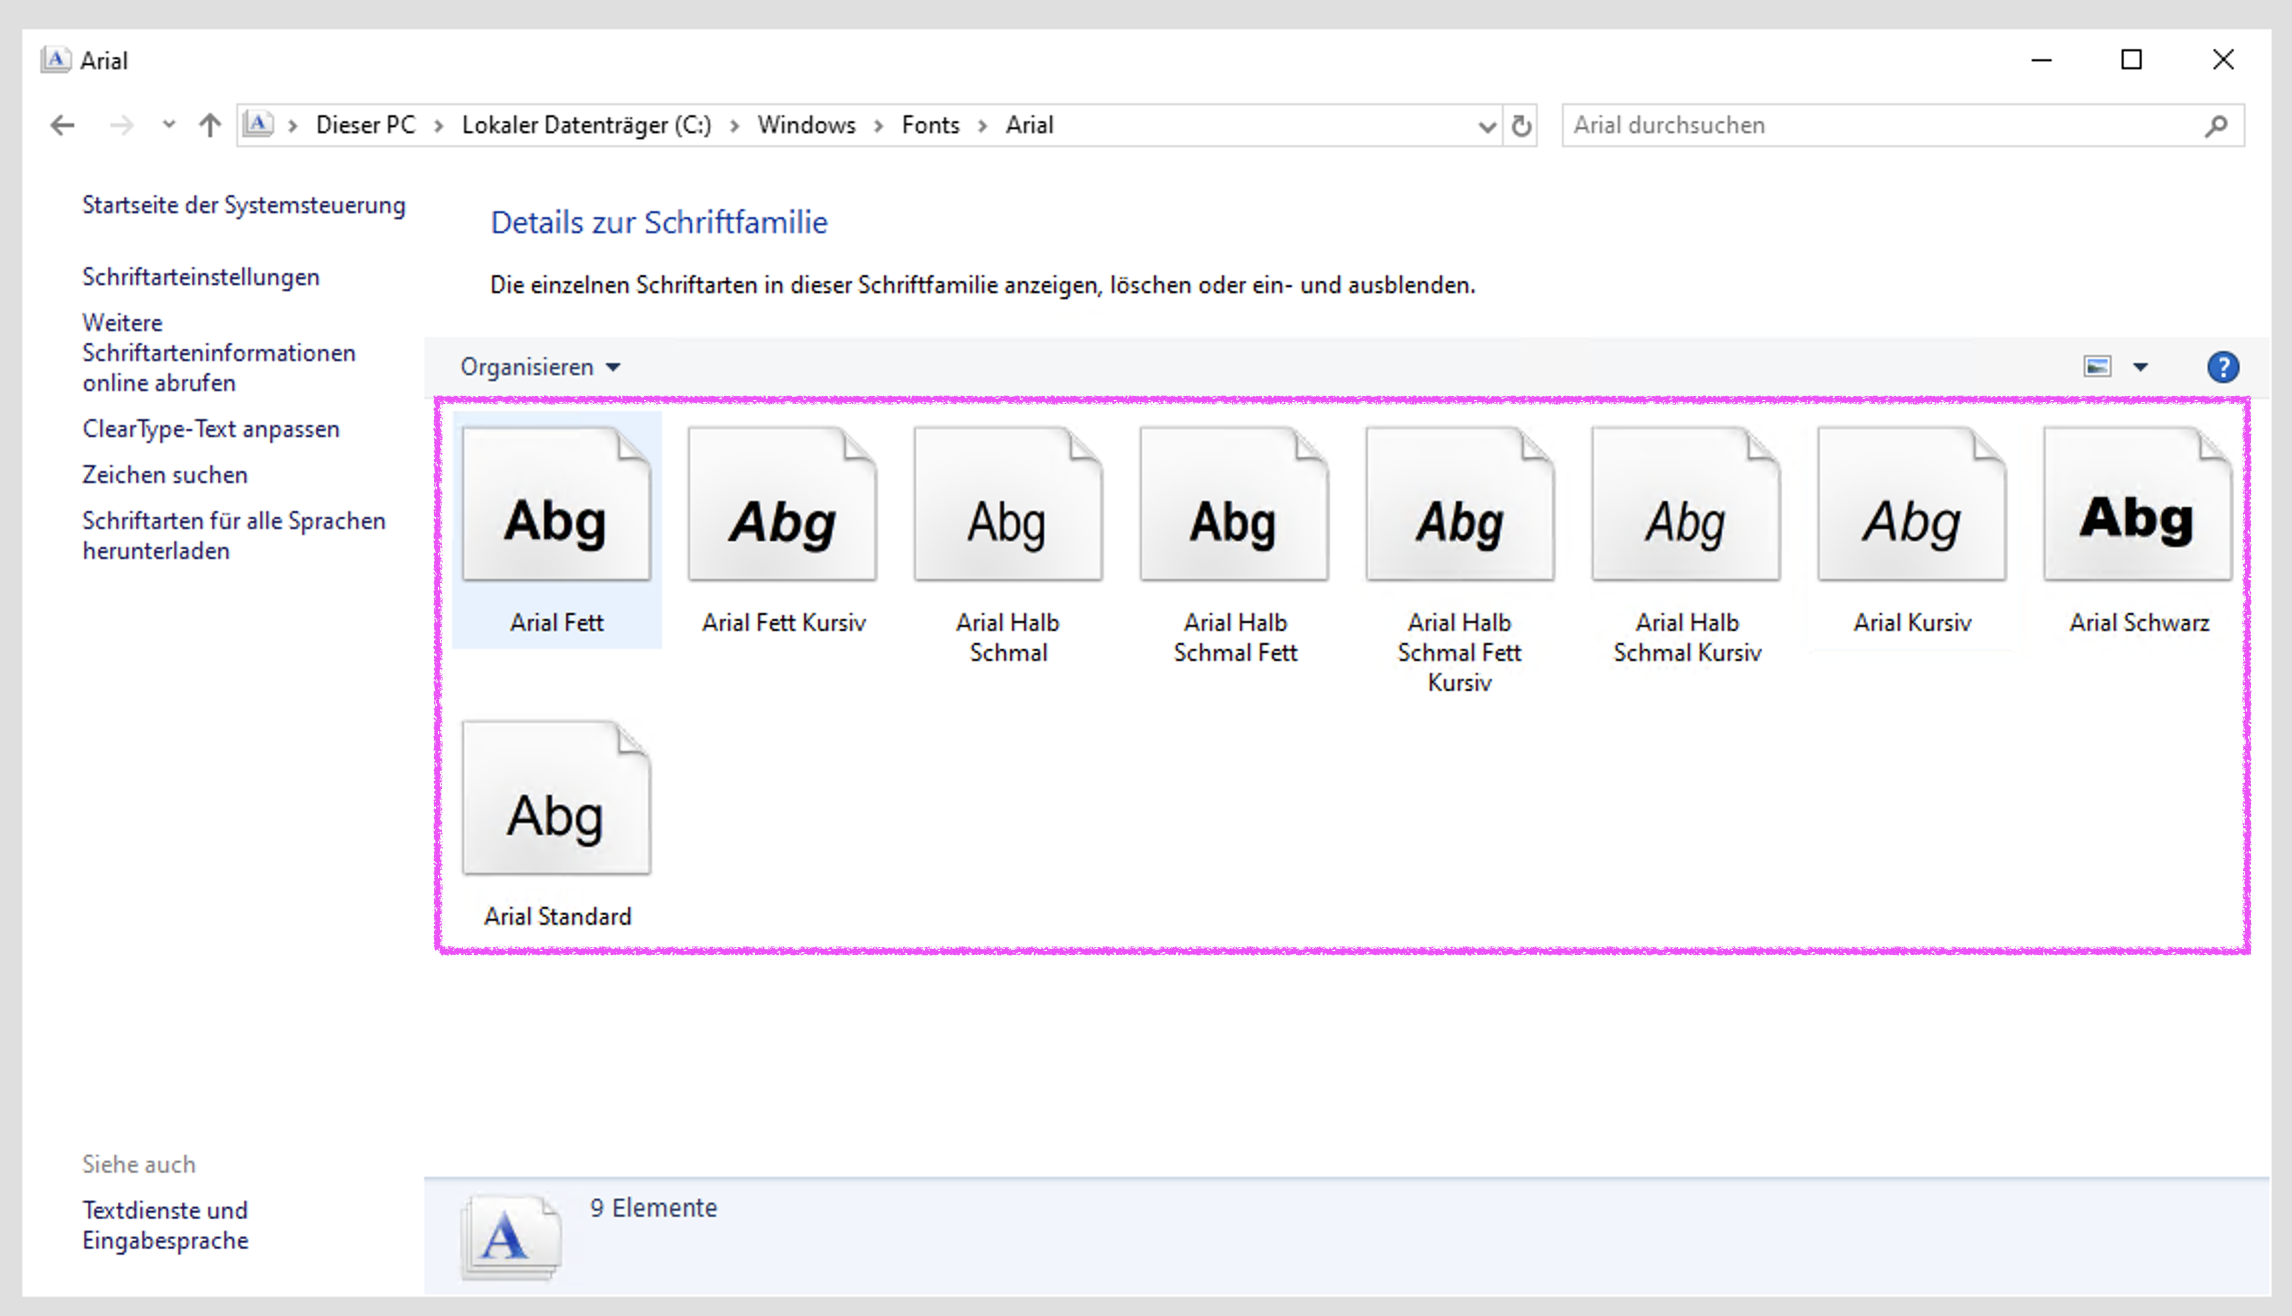Open the Organisieren dropdown menu

pos(540,367)
